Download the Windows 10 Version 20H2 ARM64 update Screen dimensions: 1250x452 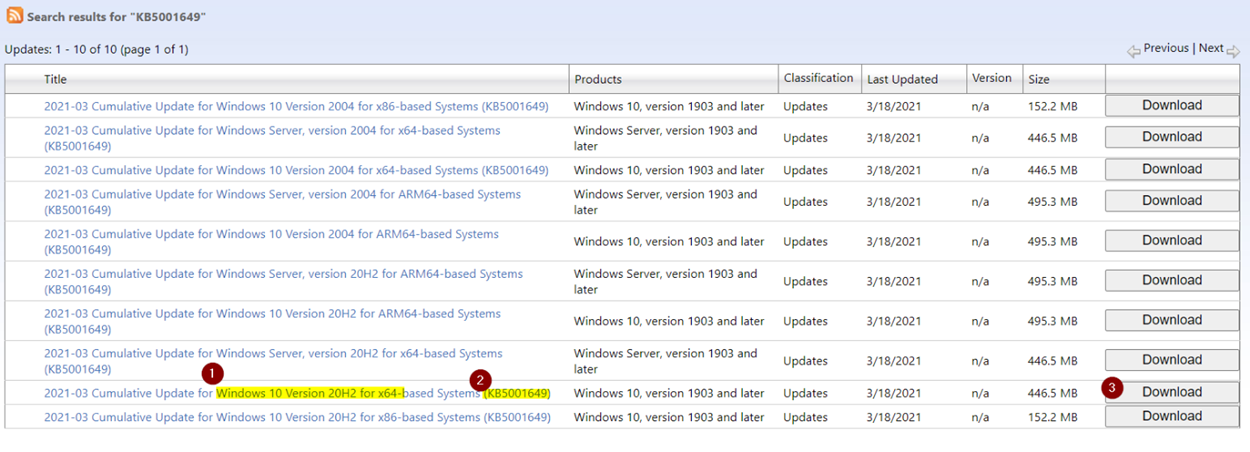(x=1172, y=320)
